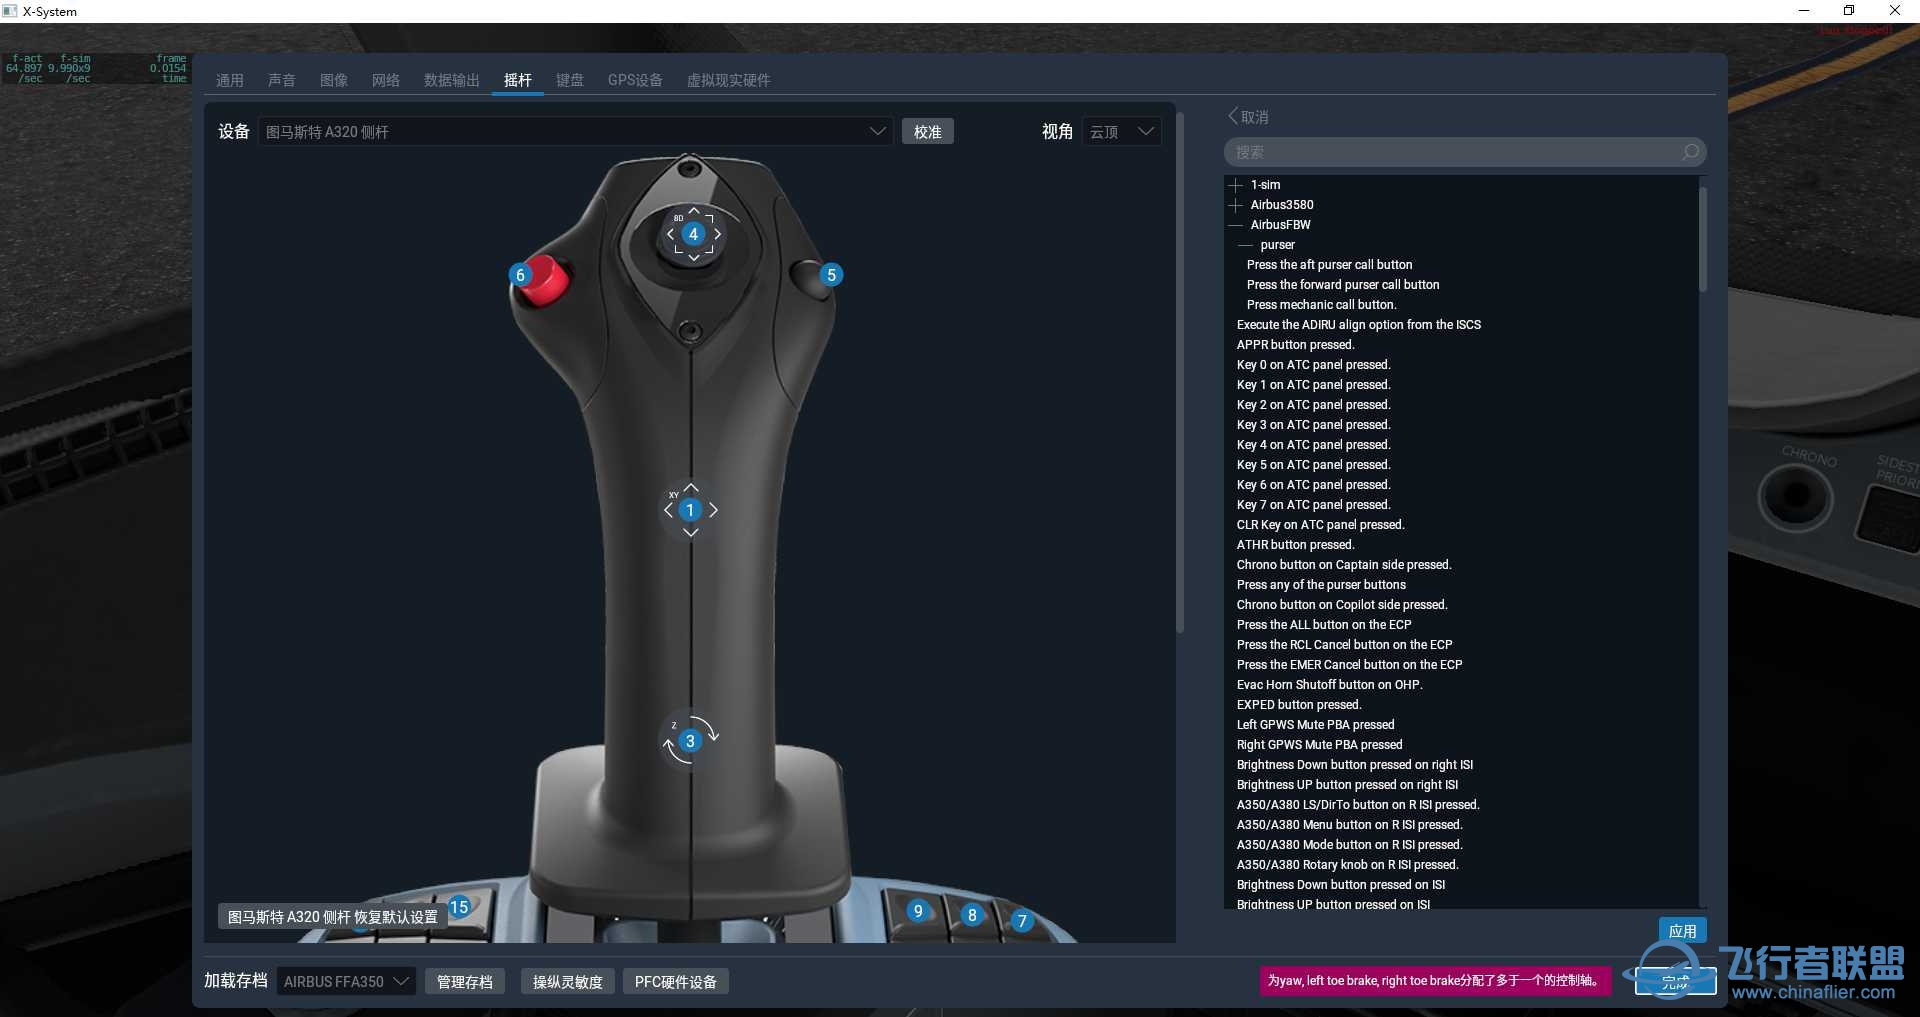Click the 应用 apply button
Screen dimensions: 1920x1017
click(1683, 931)
